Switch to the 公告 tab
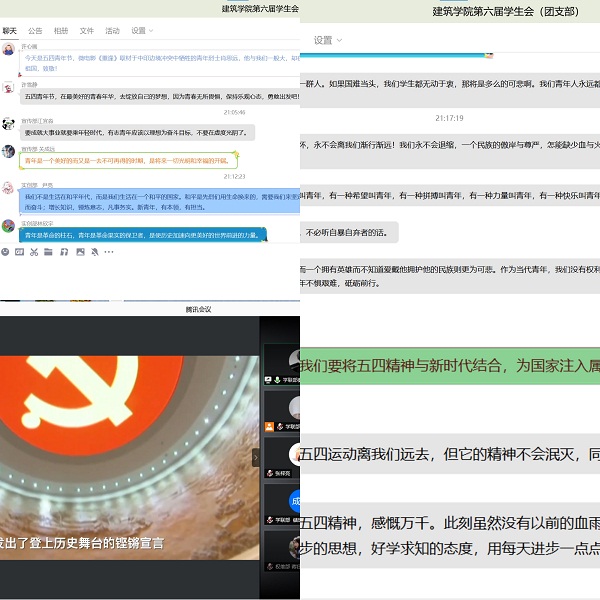Image resolution: width=600 pixels, height=600 pixels. point(35,31)
